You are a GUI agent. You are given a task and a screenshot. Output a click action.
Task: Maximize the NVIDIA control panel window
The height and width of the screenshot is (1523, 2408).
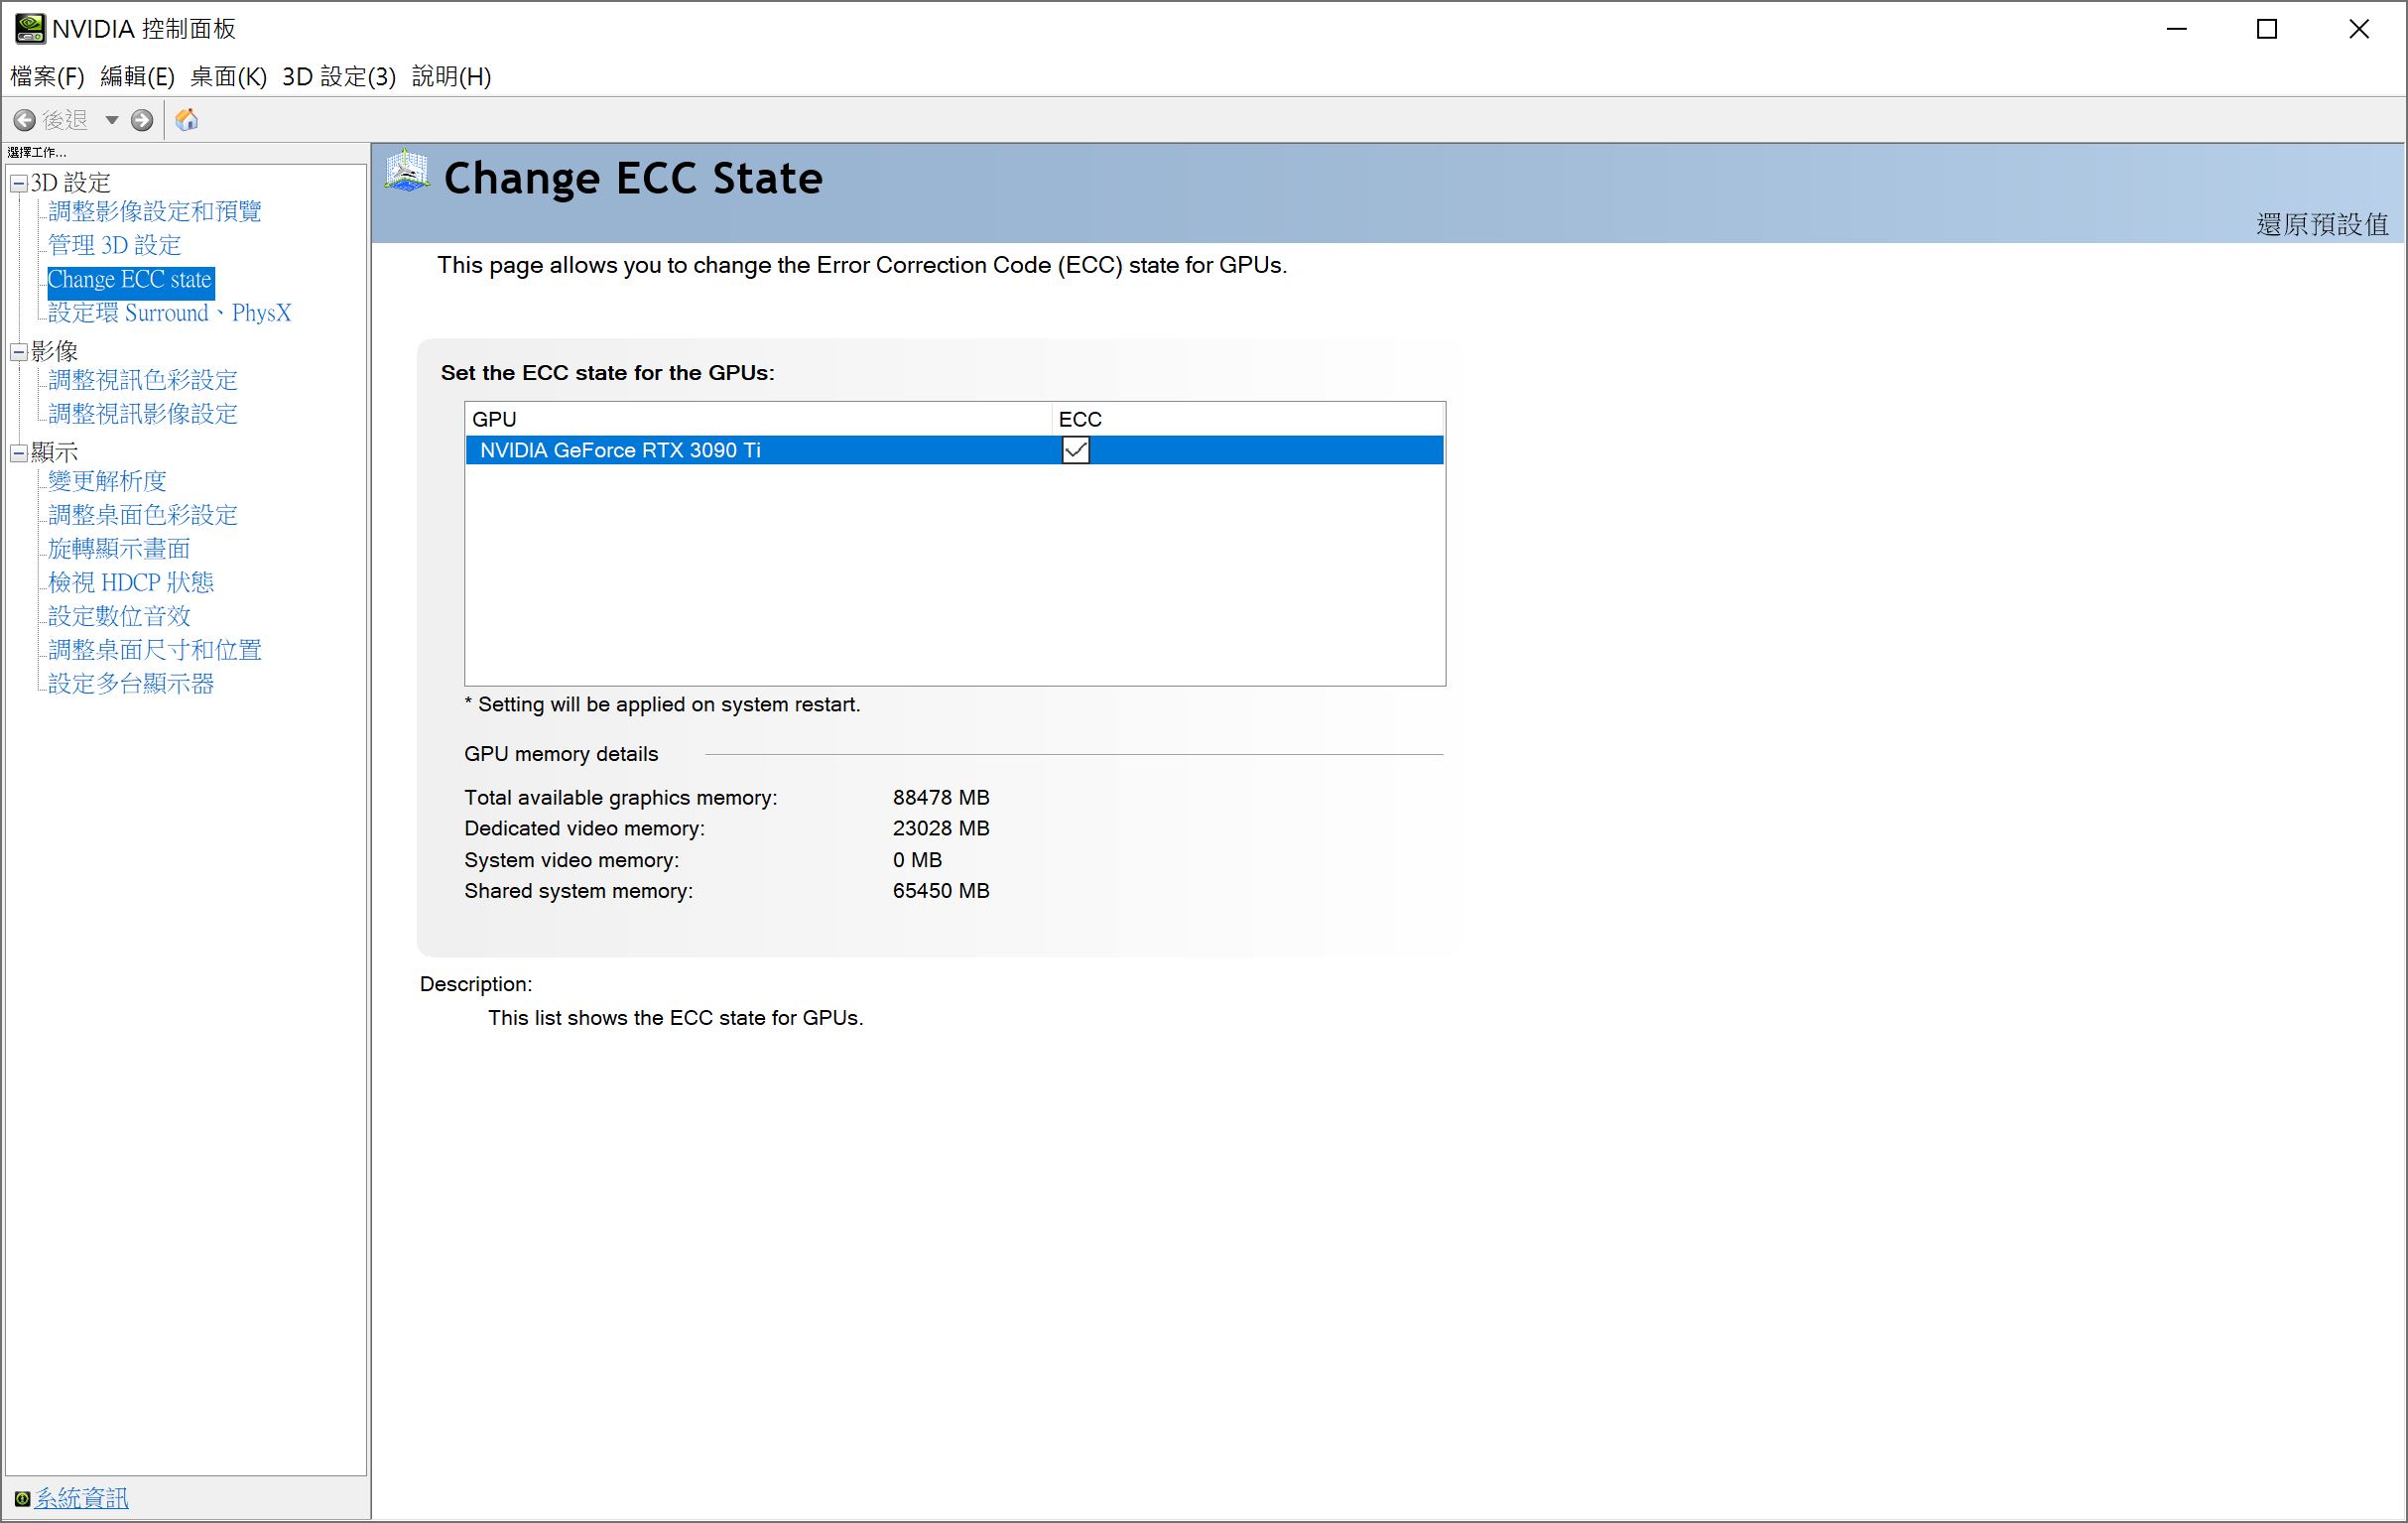[x=2267, y=29]
